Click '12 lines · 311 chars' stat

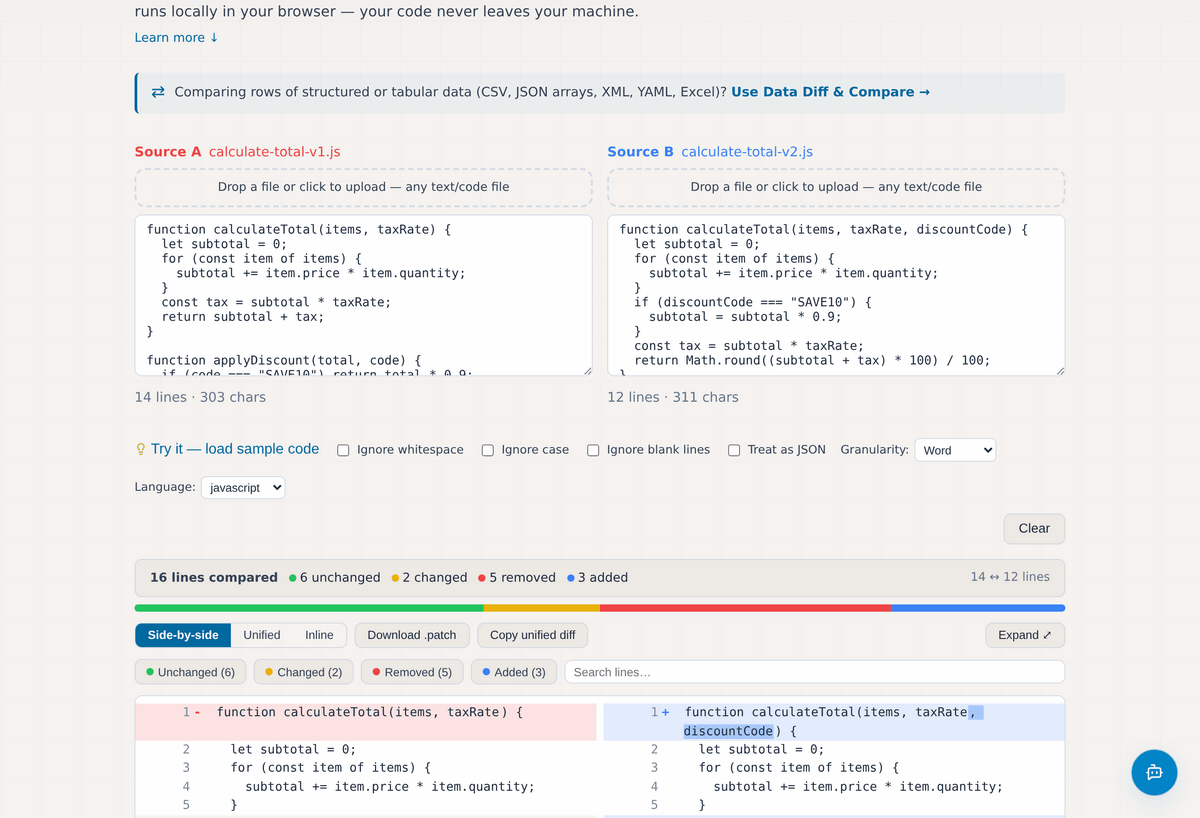coord(673,397)
